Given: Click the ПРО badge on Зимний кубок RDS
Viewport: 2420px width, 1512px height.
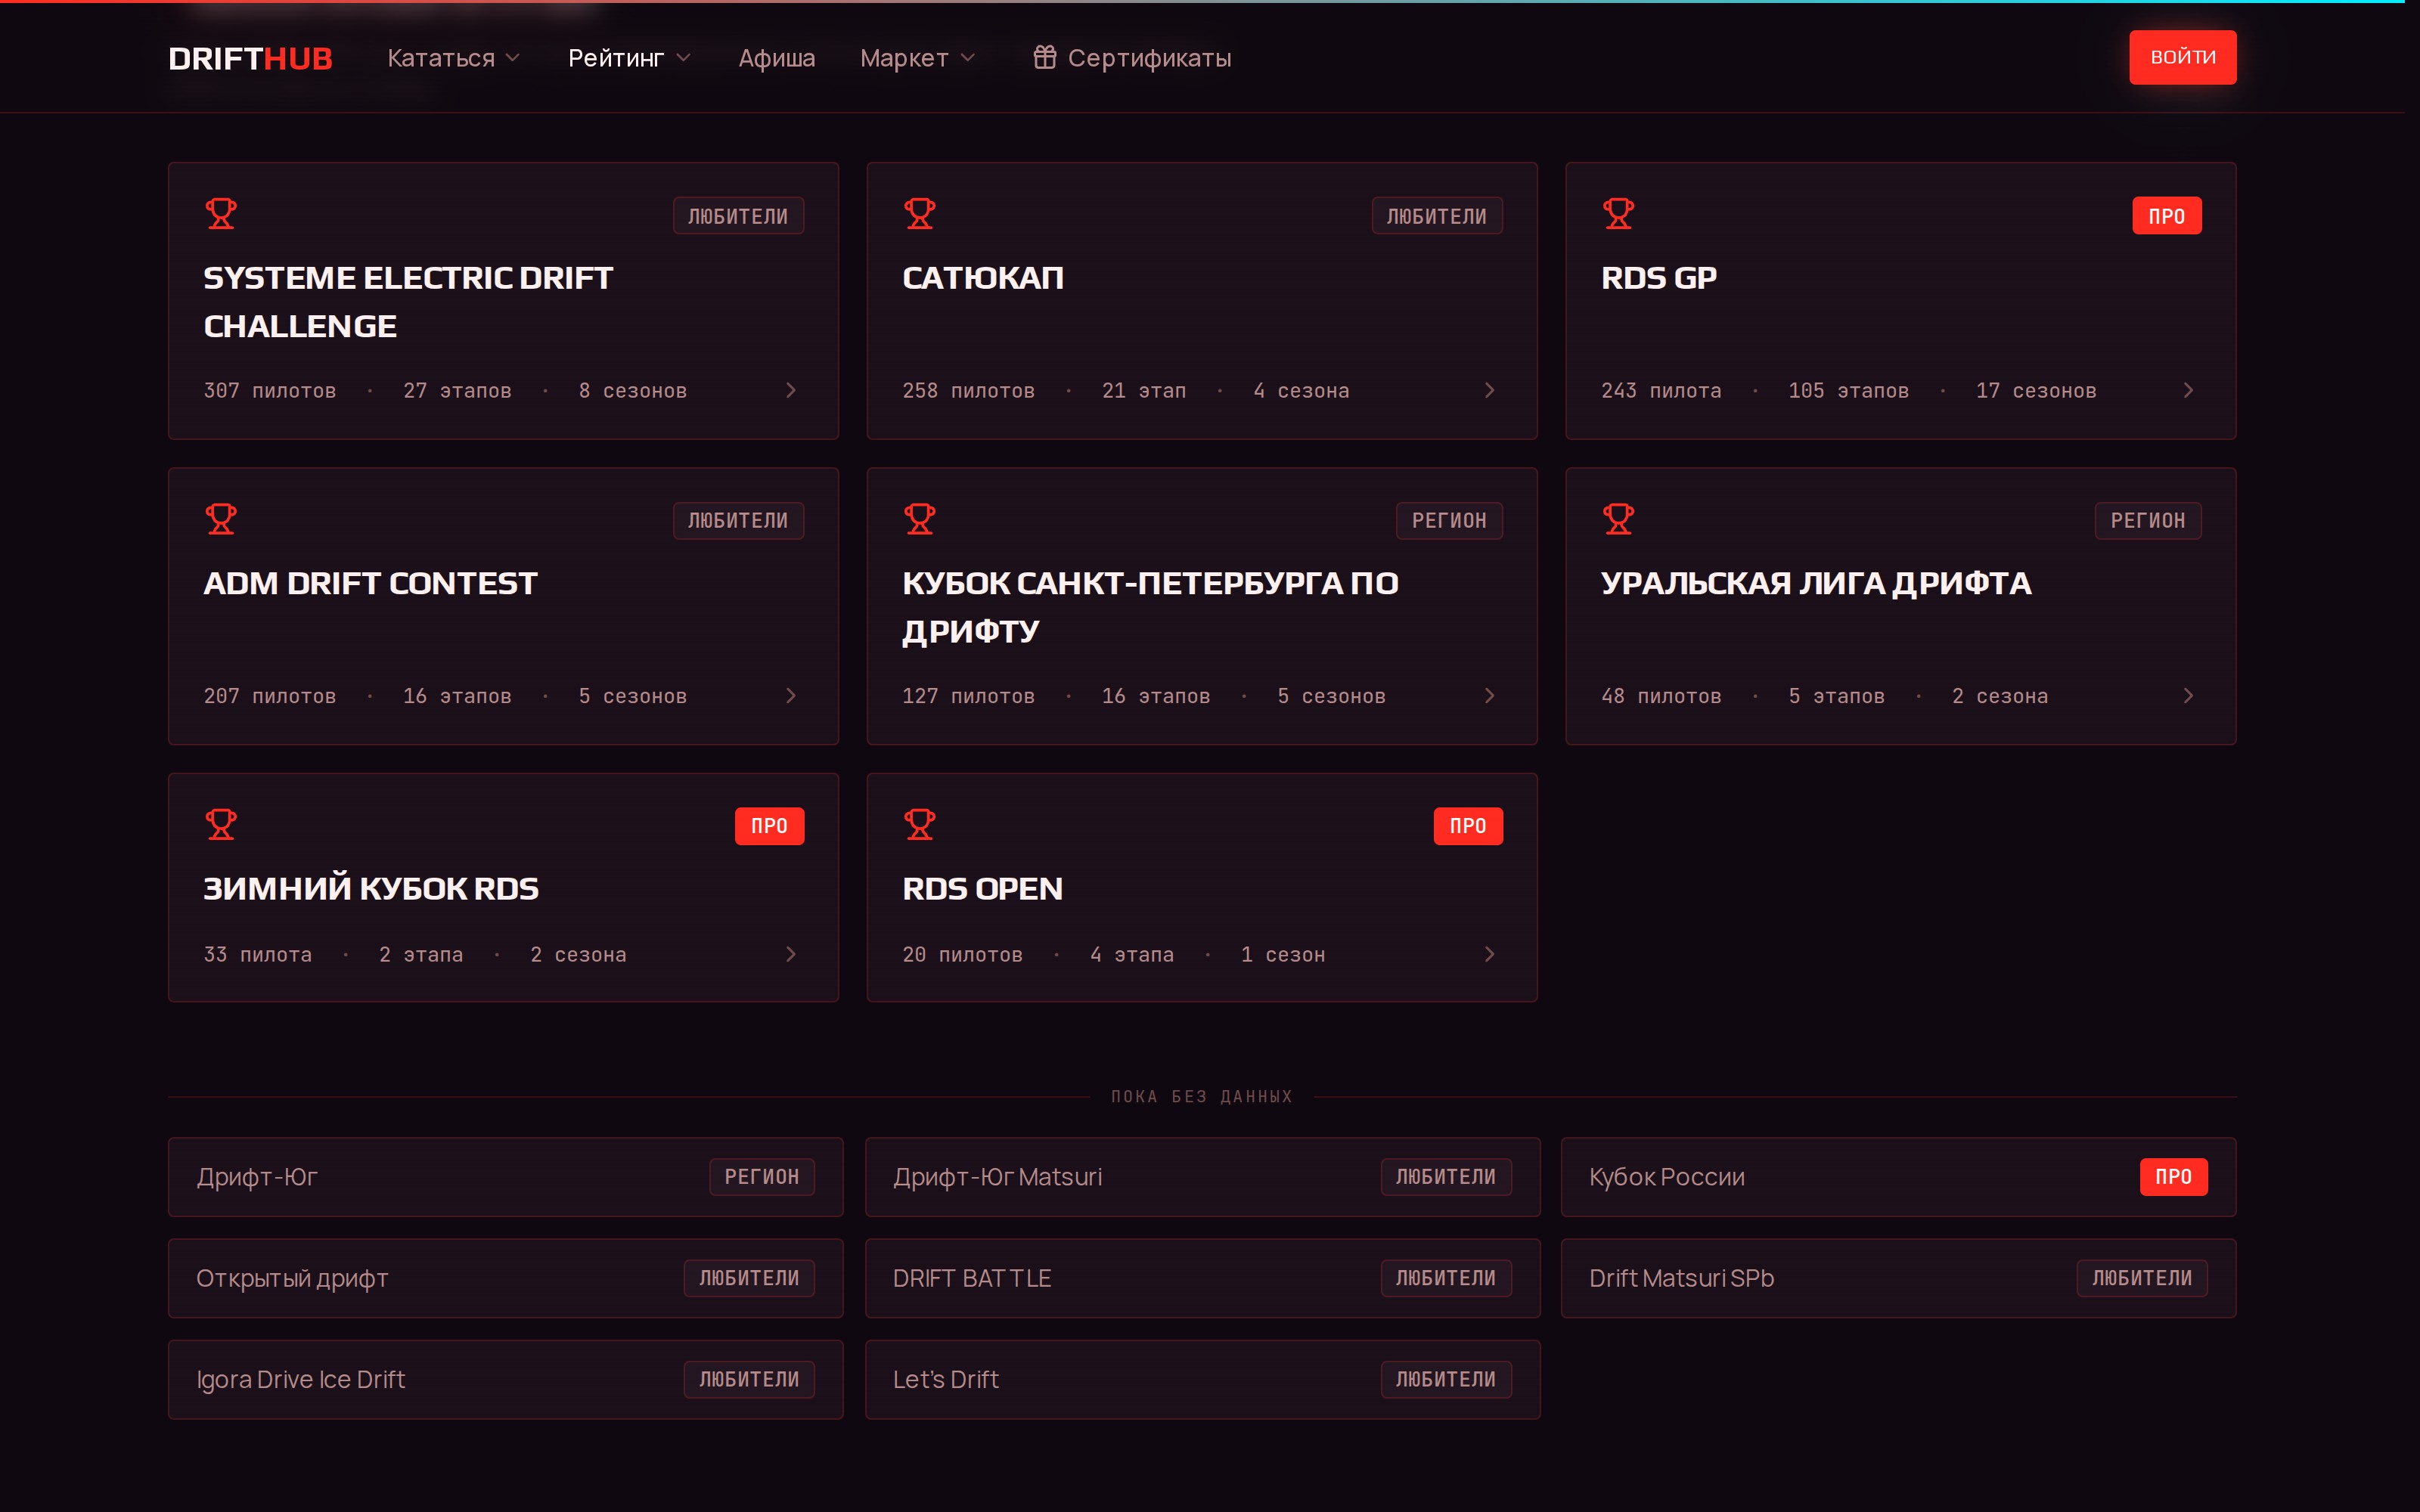Looking at the screenshot, I should coord(769,826).
